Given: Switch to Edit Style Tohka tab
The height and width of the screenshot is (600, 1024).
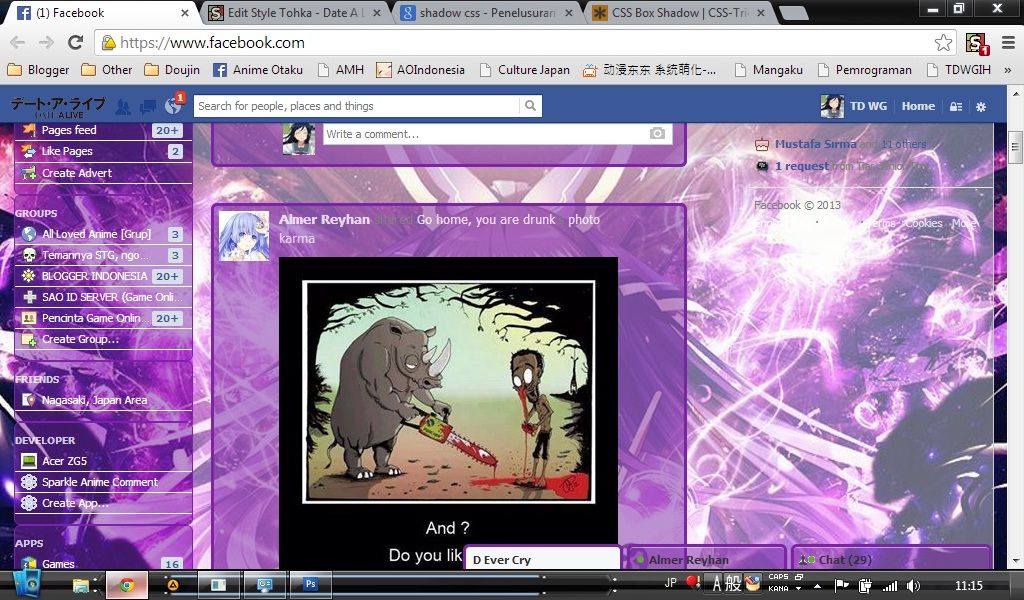Looking at the screenshot, I should (x=295, y=13).
